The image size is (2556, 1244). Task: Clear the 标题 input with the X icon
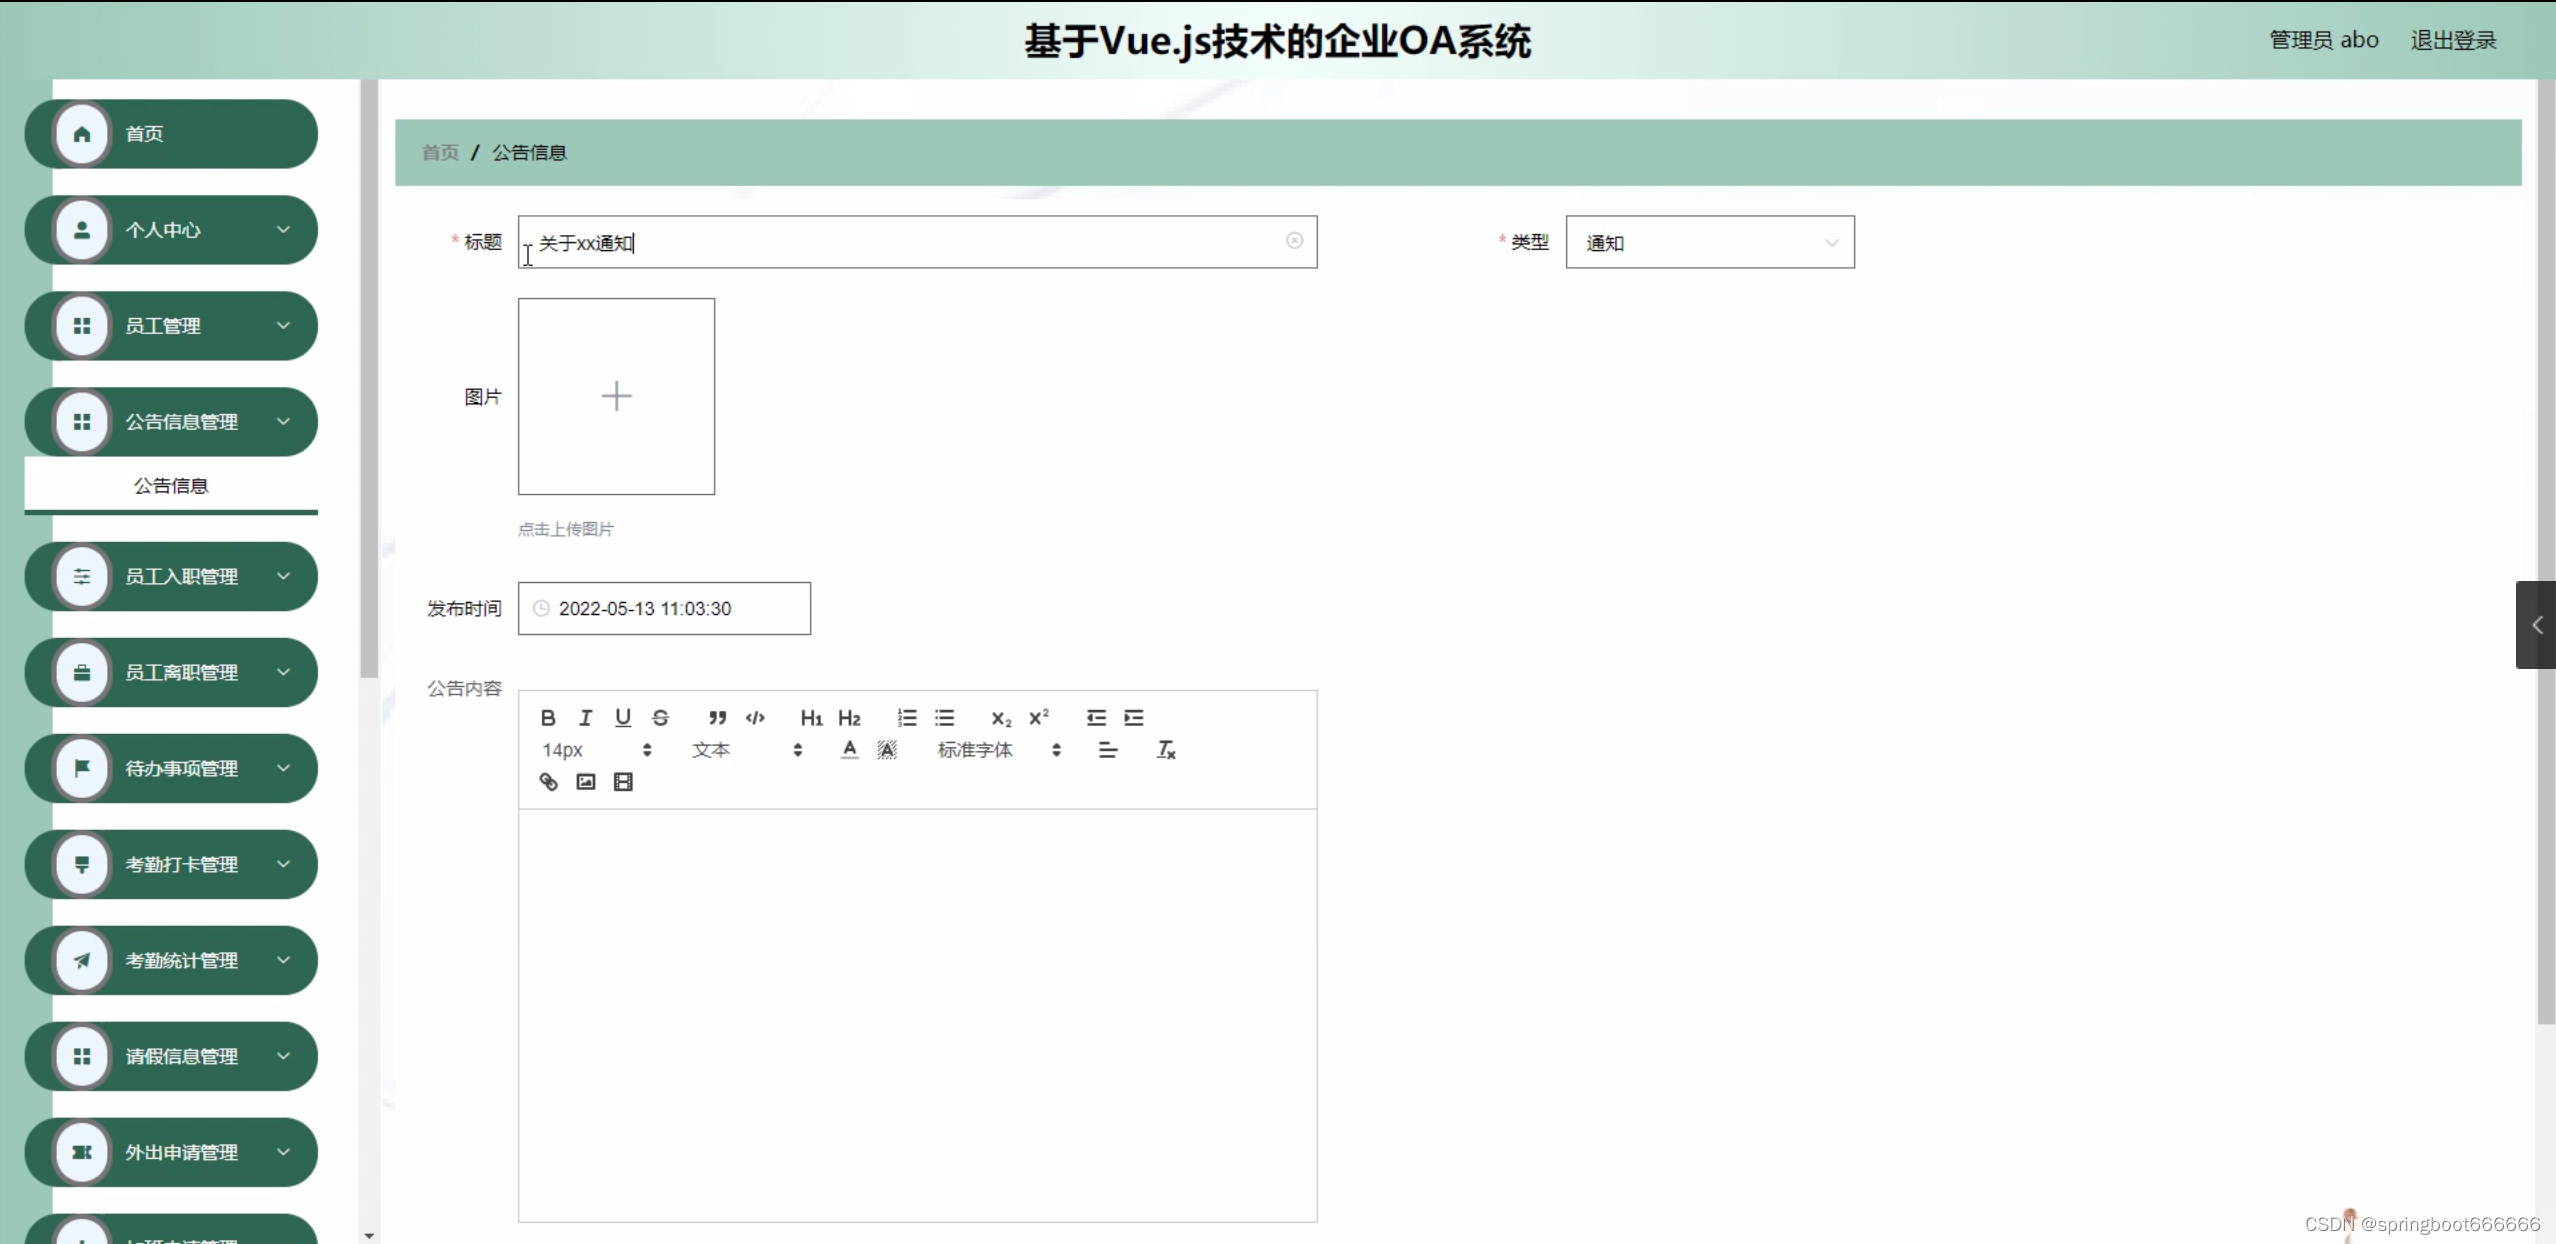pos(1294,240)
